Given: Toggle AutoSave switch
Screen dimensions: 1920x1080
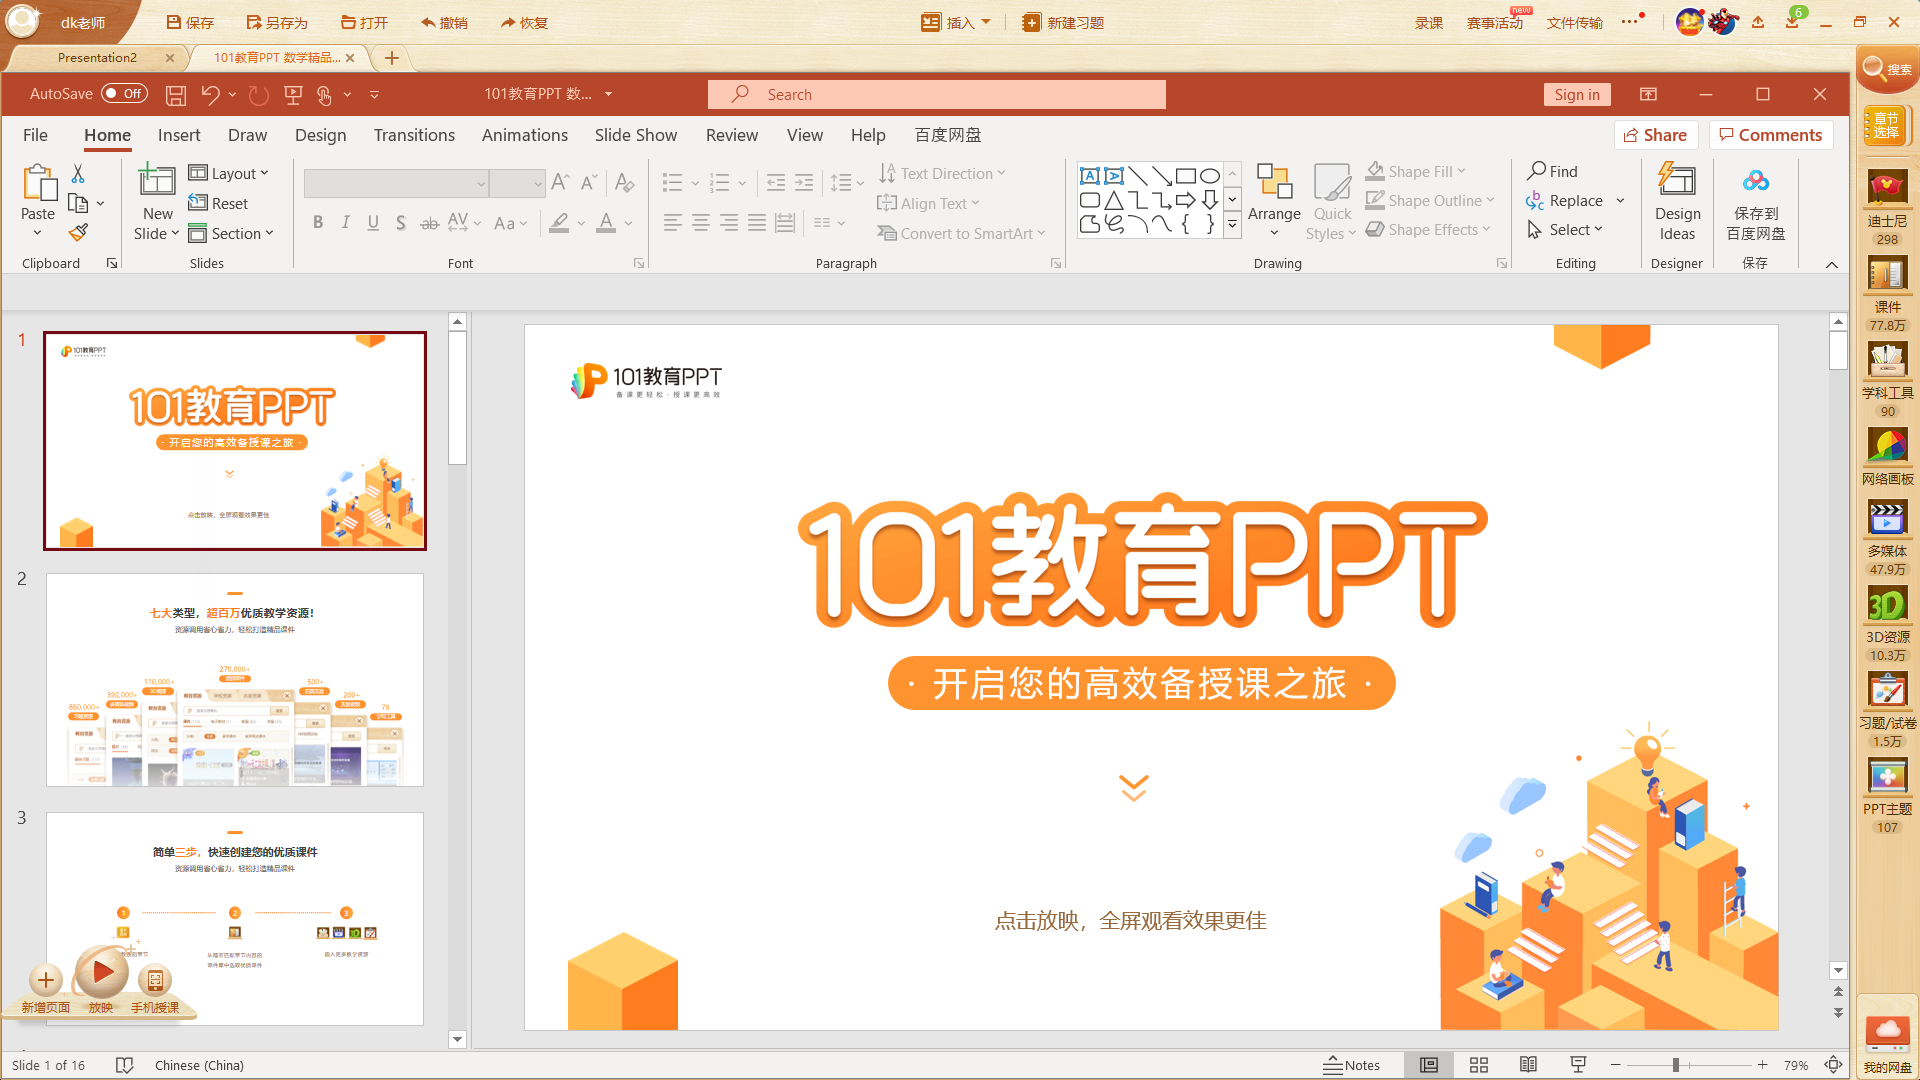Looking at the screenshot, I should 124,94.
